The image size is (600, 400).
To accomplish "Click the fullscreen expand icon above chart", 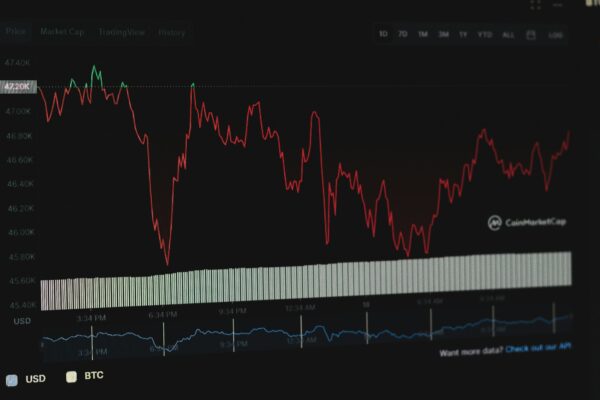I will click(536, 5).
